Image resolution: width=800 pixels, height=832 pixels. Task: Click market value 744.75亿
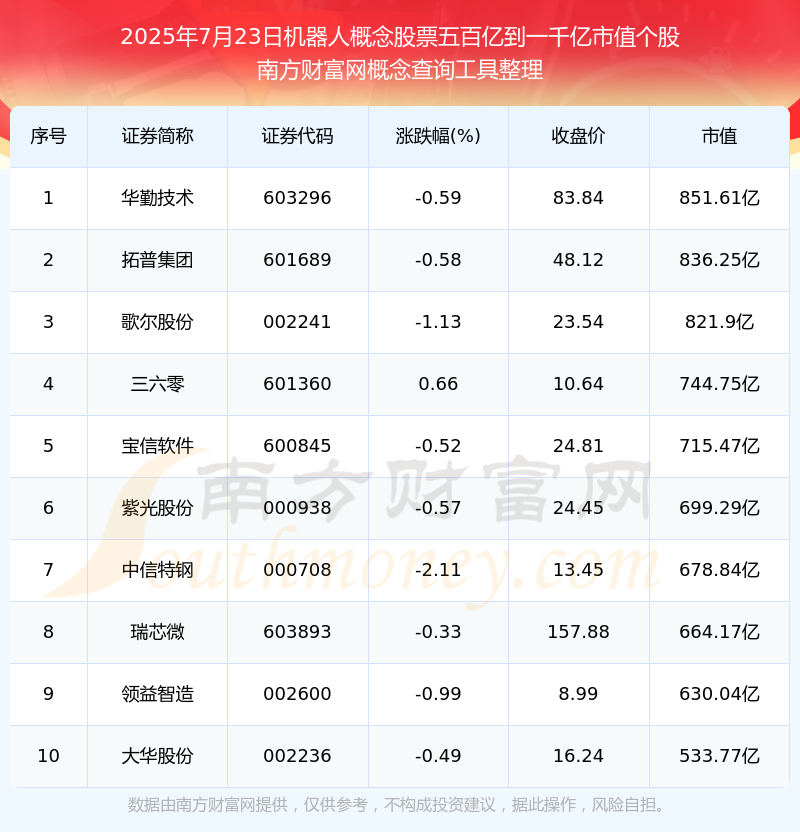719,384
